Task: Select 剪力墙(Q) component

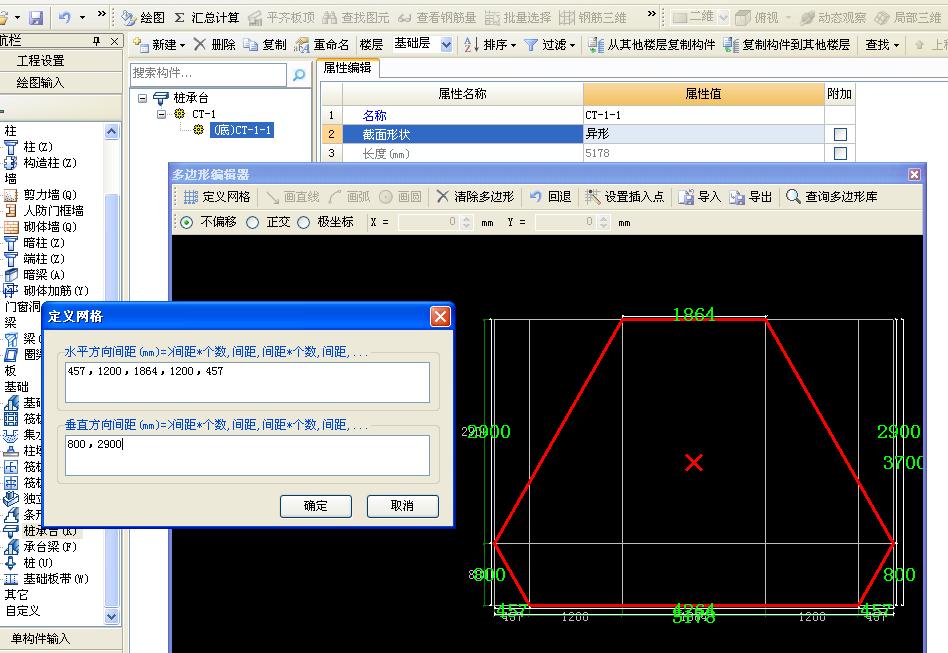Action: click(x=40, y=195)
